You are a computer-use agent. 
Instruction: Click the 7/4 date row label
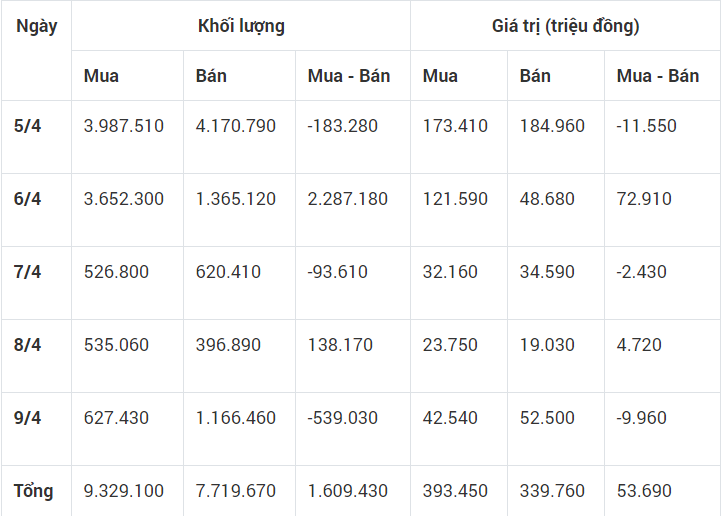click(x=27, y=272)
